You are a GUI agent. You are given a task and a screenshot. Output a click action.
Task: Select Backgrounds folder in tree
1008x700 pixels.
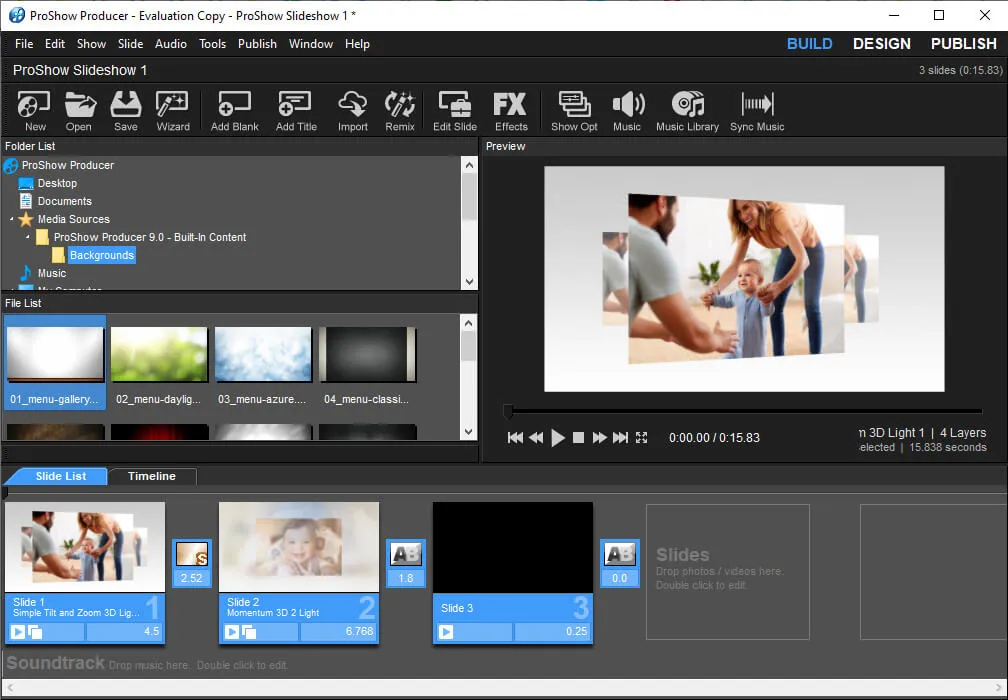(102, 255)
